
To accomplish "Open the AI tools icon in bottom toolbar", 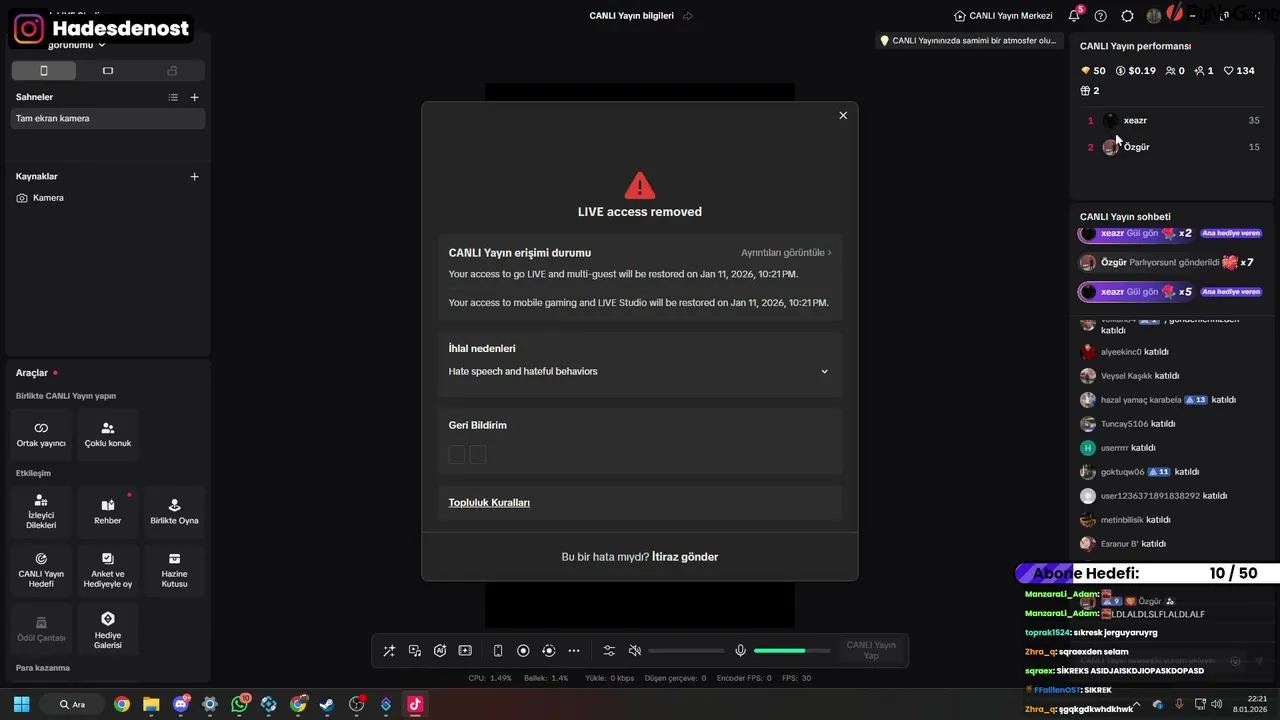I will (x=440, y=651).
